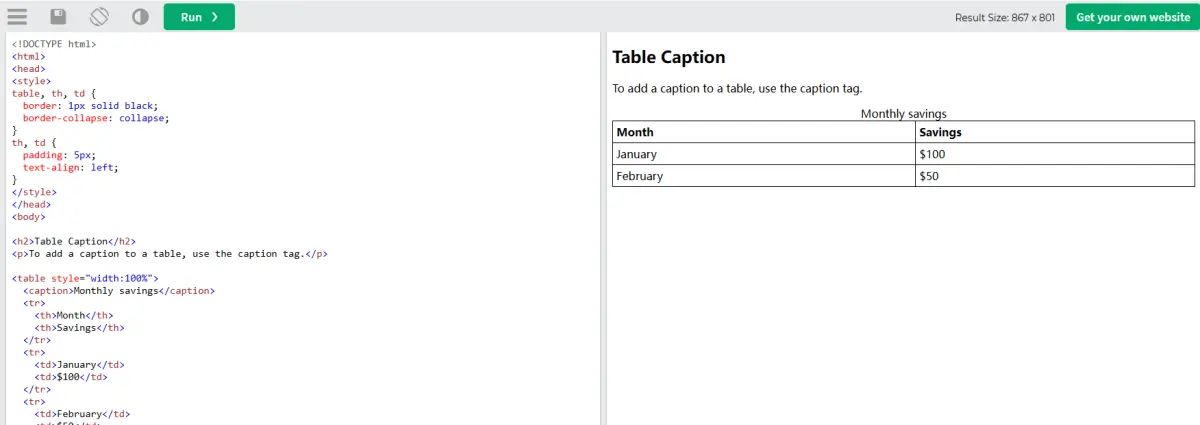Toggle the dark mode theme icon
Screen dimensions: 1200x425
140,17
